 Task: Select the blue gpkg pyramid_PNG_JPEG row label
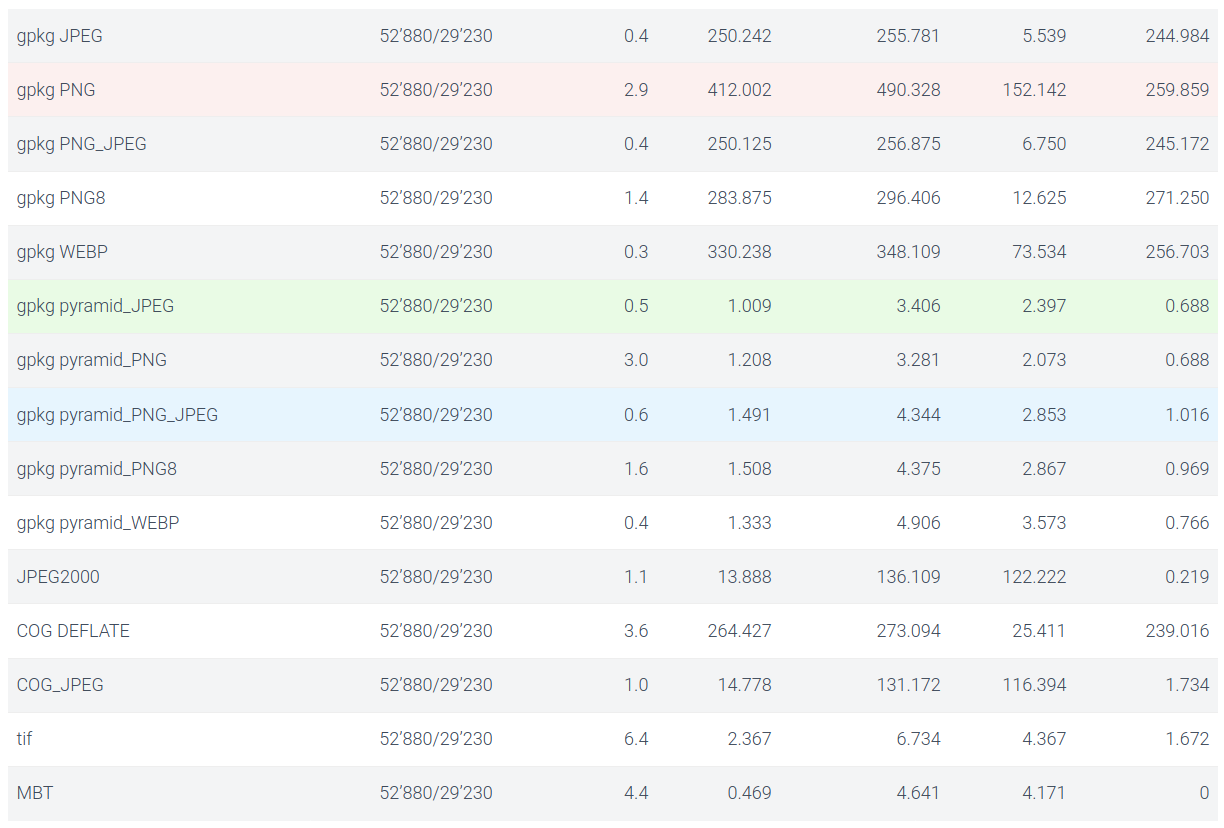[x=117, y=415]
